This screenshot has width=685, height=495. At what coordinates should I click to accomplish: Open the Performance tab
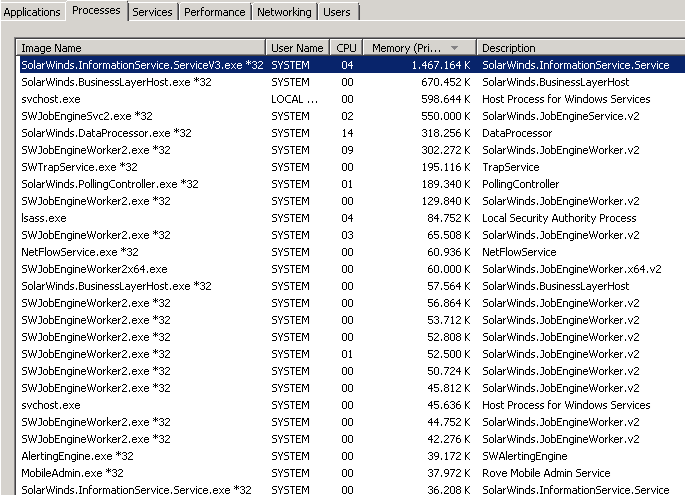point(214,12)
